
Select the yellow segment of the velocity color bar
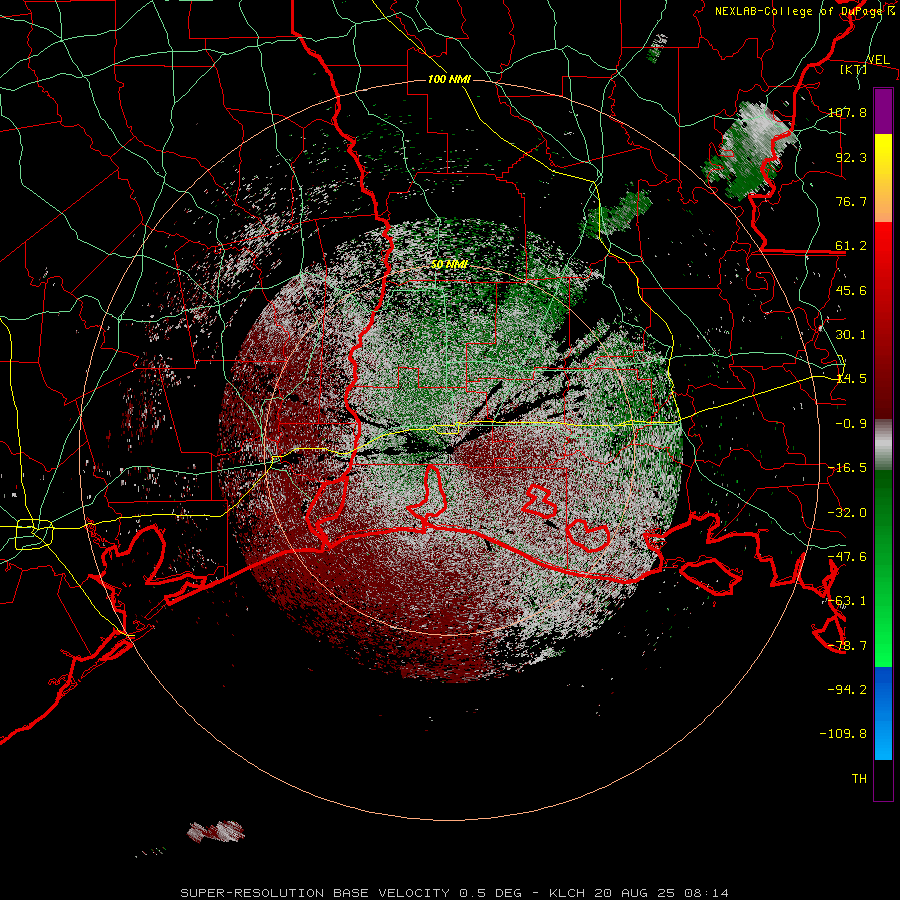click(x=883, y=157)
